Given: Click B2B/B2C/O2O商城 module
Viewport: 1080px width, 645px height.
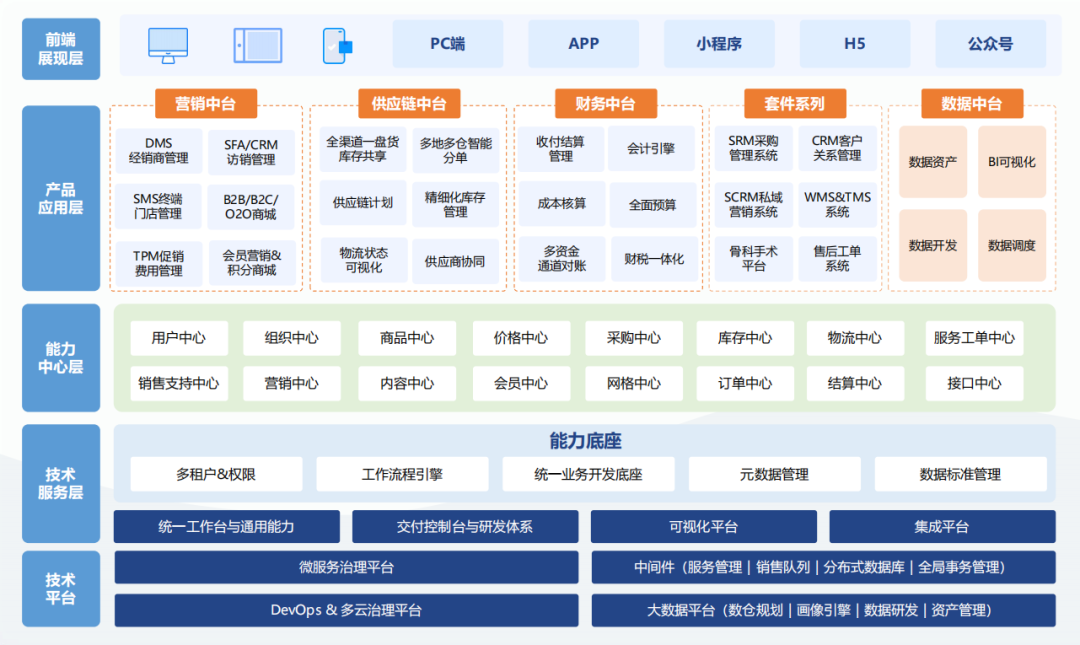Looking at the screenshot, I should [x=251, y=207].
